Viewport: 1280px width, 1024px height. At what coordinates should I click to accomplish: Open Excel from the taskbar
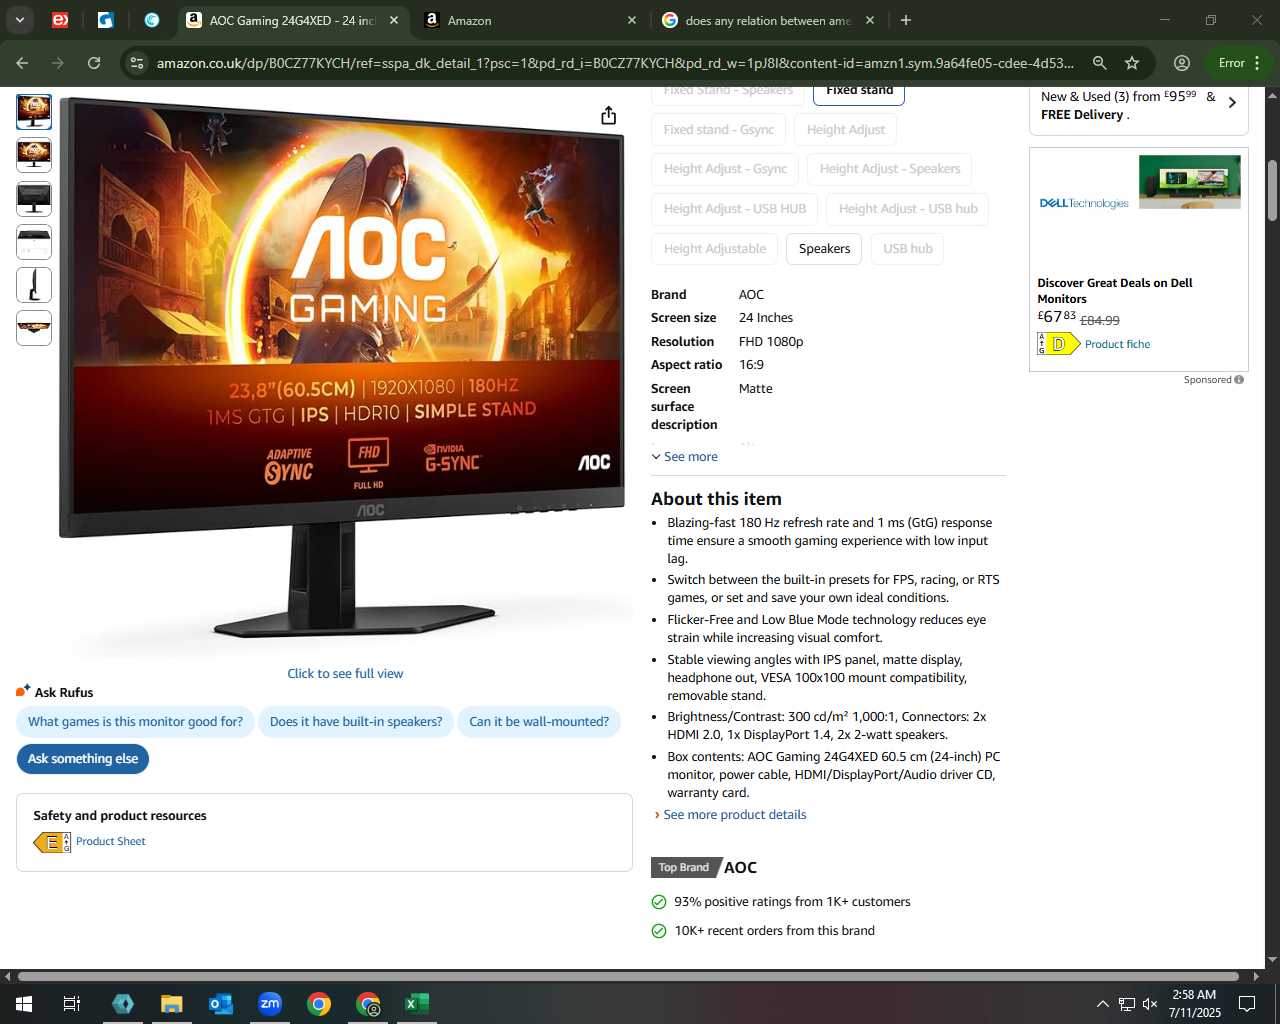point(417,1004)
